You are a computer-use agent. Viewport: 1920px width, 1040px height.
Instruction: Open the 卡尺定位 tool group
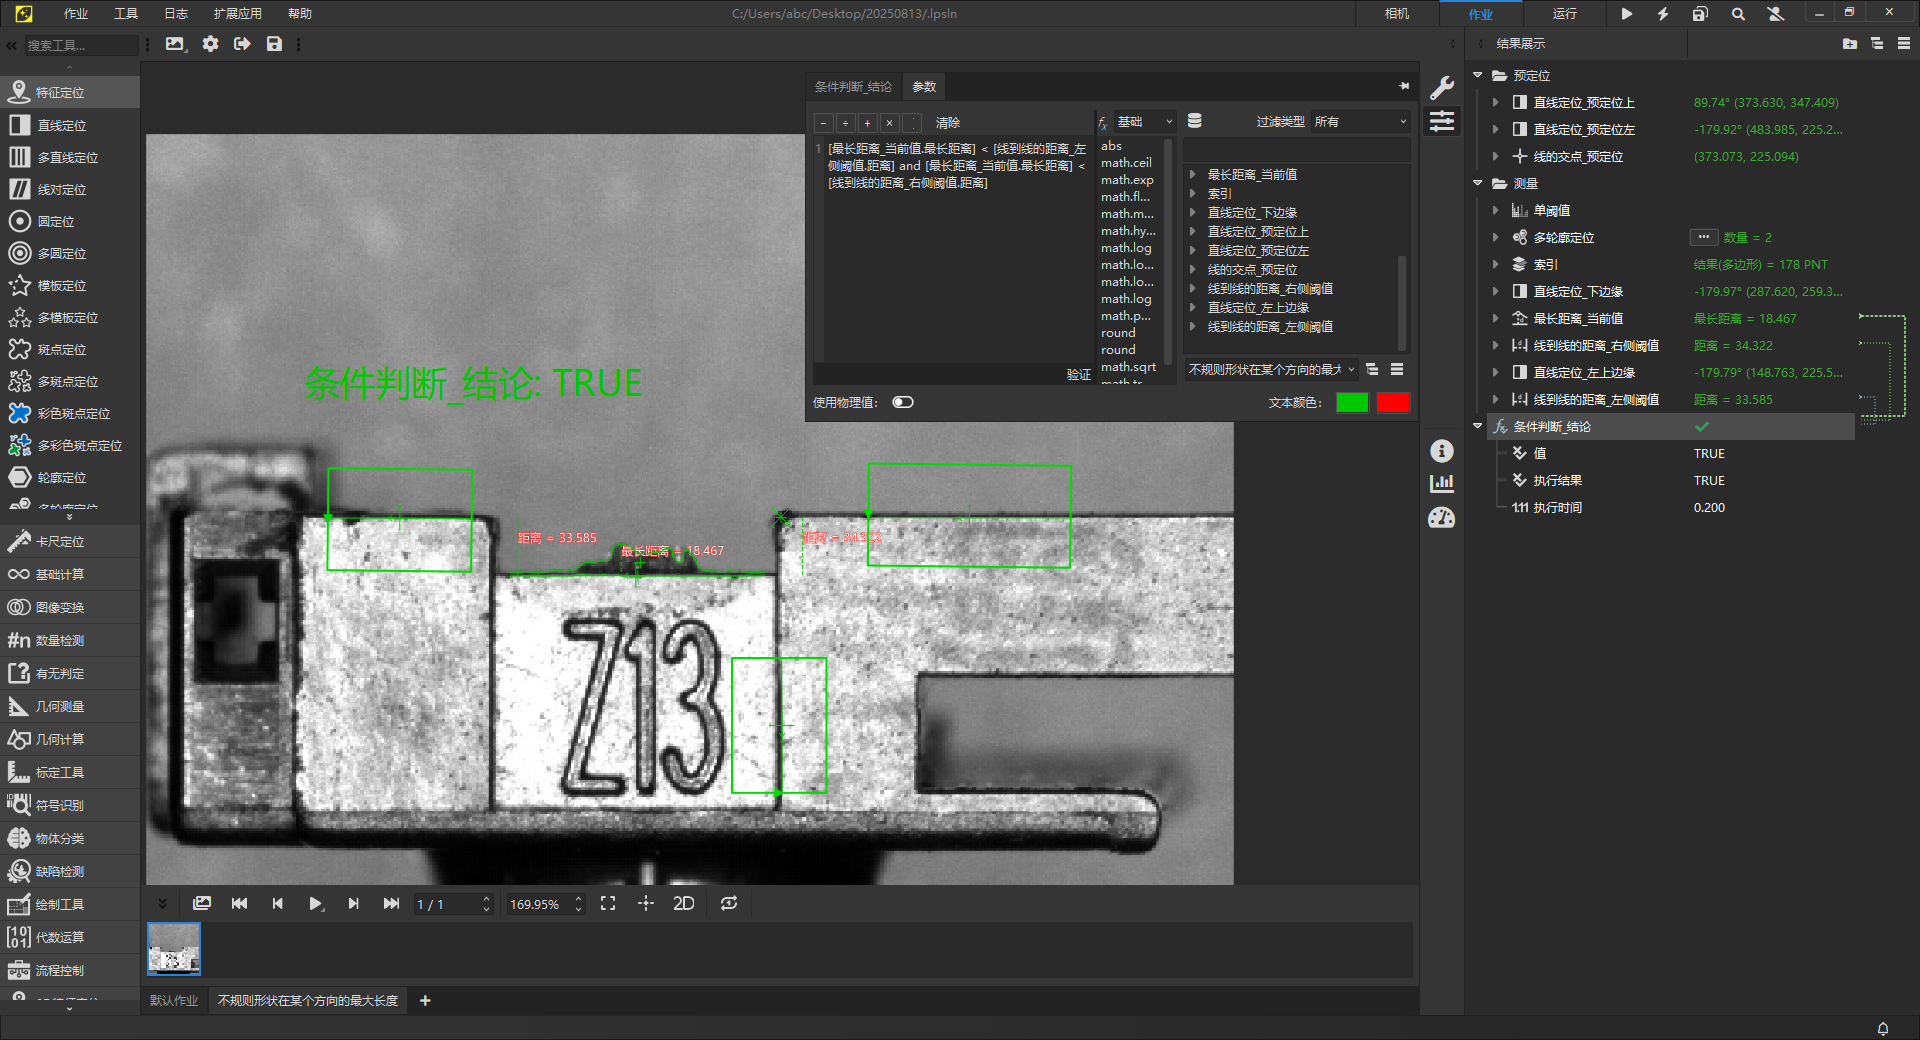60,541
